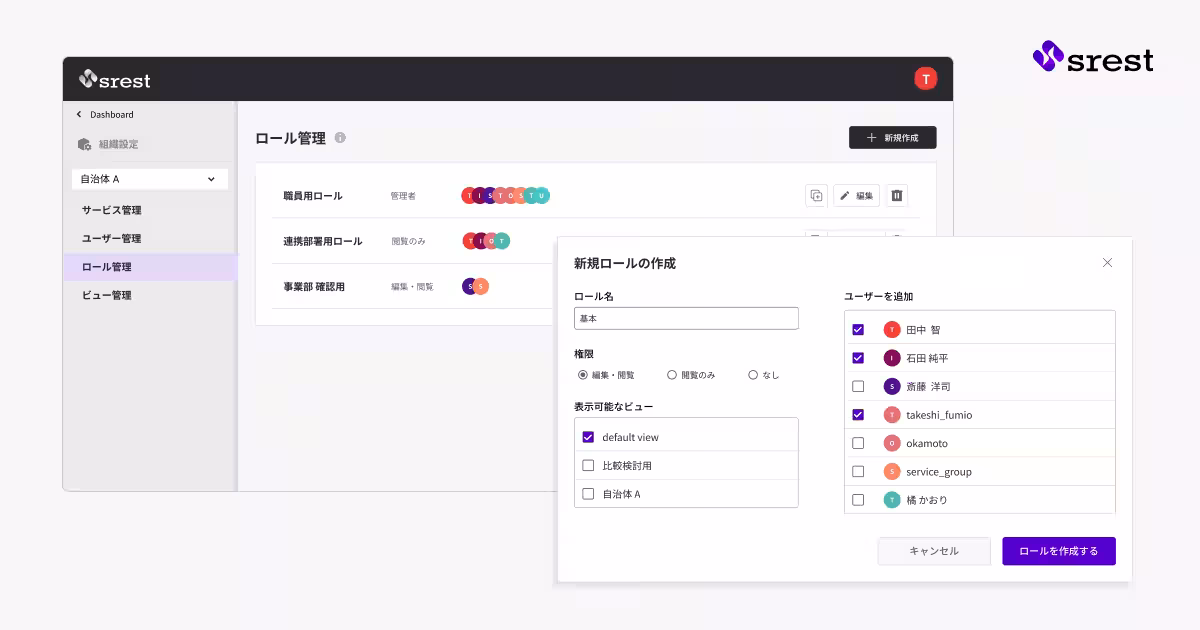Click the ロール名 text field
This screenshot has width=1200, height=630.
686,317
